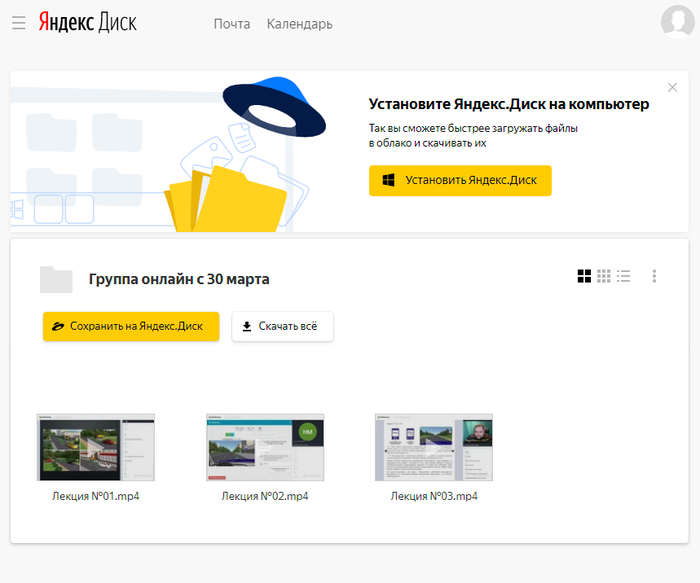The width and height of the screenshot is (700, 583).
Task: Click Сохранить на Яндекс.Диск button
Action: click(x=130, y=326)
